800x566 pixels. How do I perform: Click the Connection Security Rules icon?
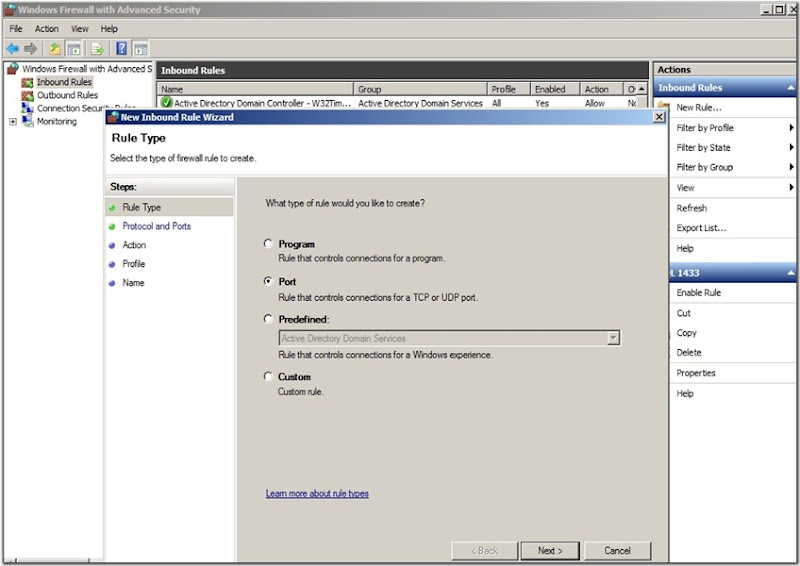point(27,108)
